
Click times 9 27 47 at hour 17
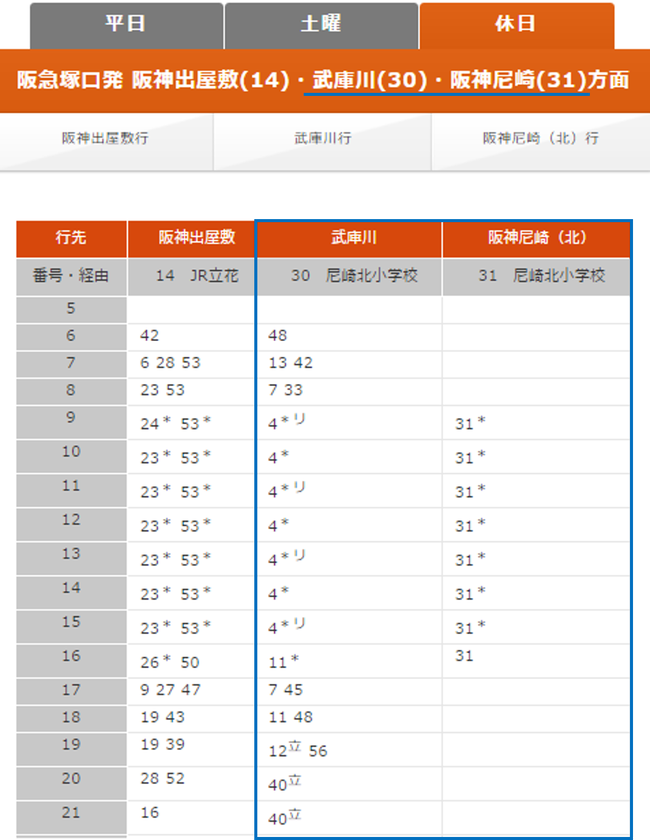point(170,691)
